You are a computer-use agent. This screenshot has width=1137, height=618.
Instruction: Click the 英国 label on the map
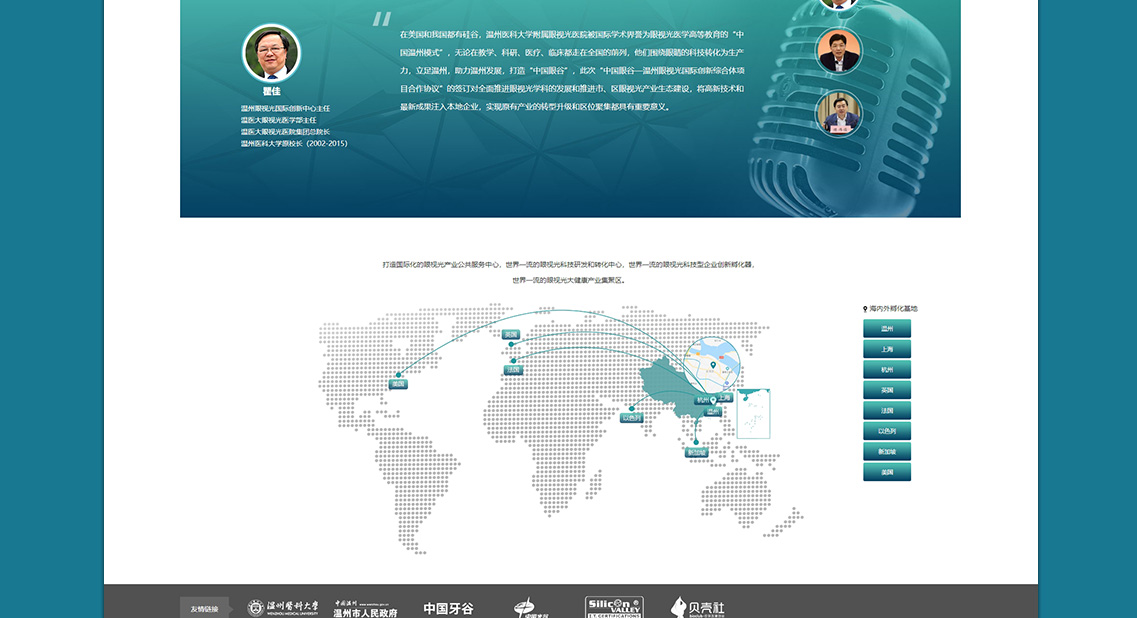pyautogui.click(x=510, y=334)
